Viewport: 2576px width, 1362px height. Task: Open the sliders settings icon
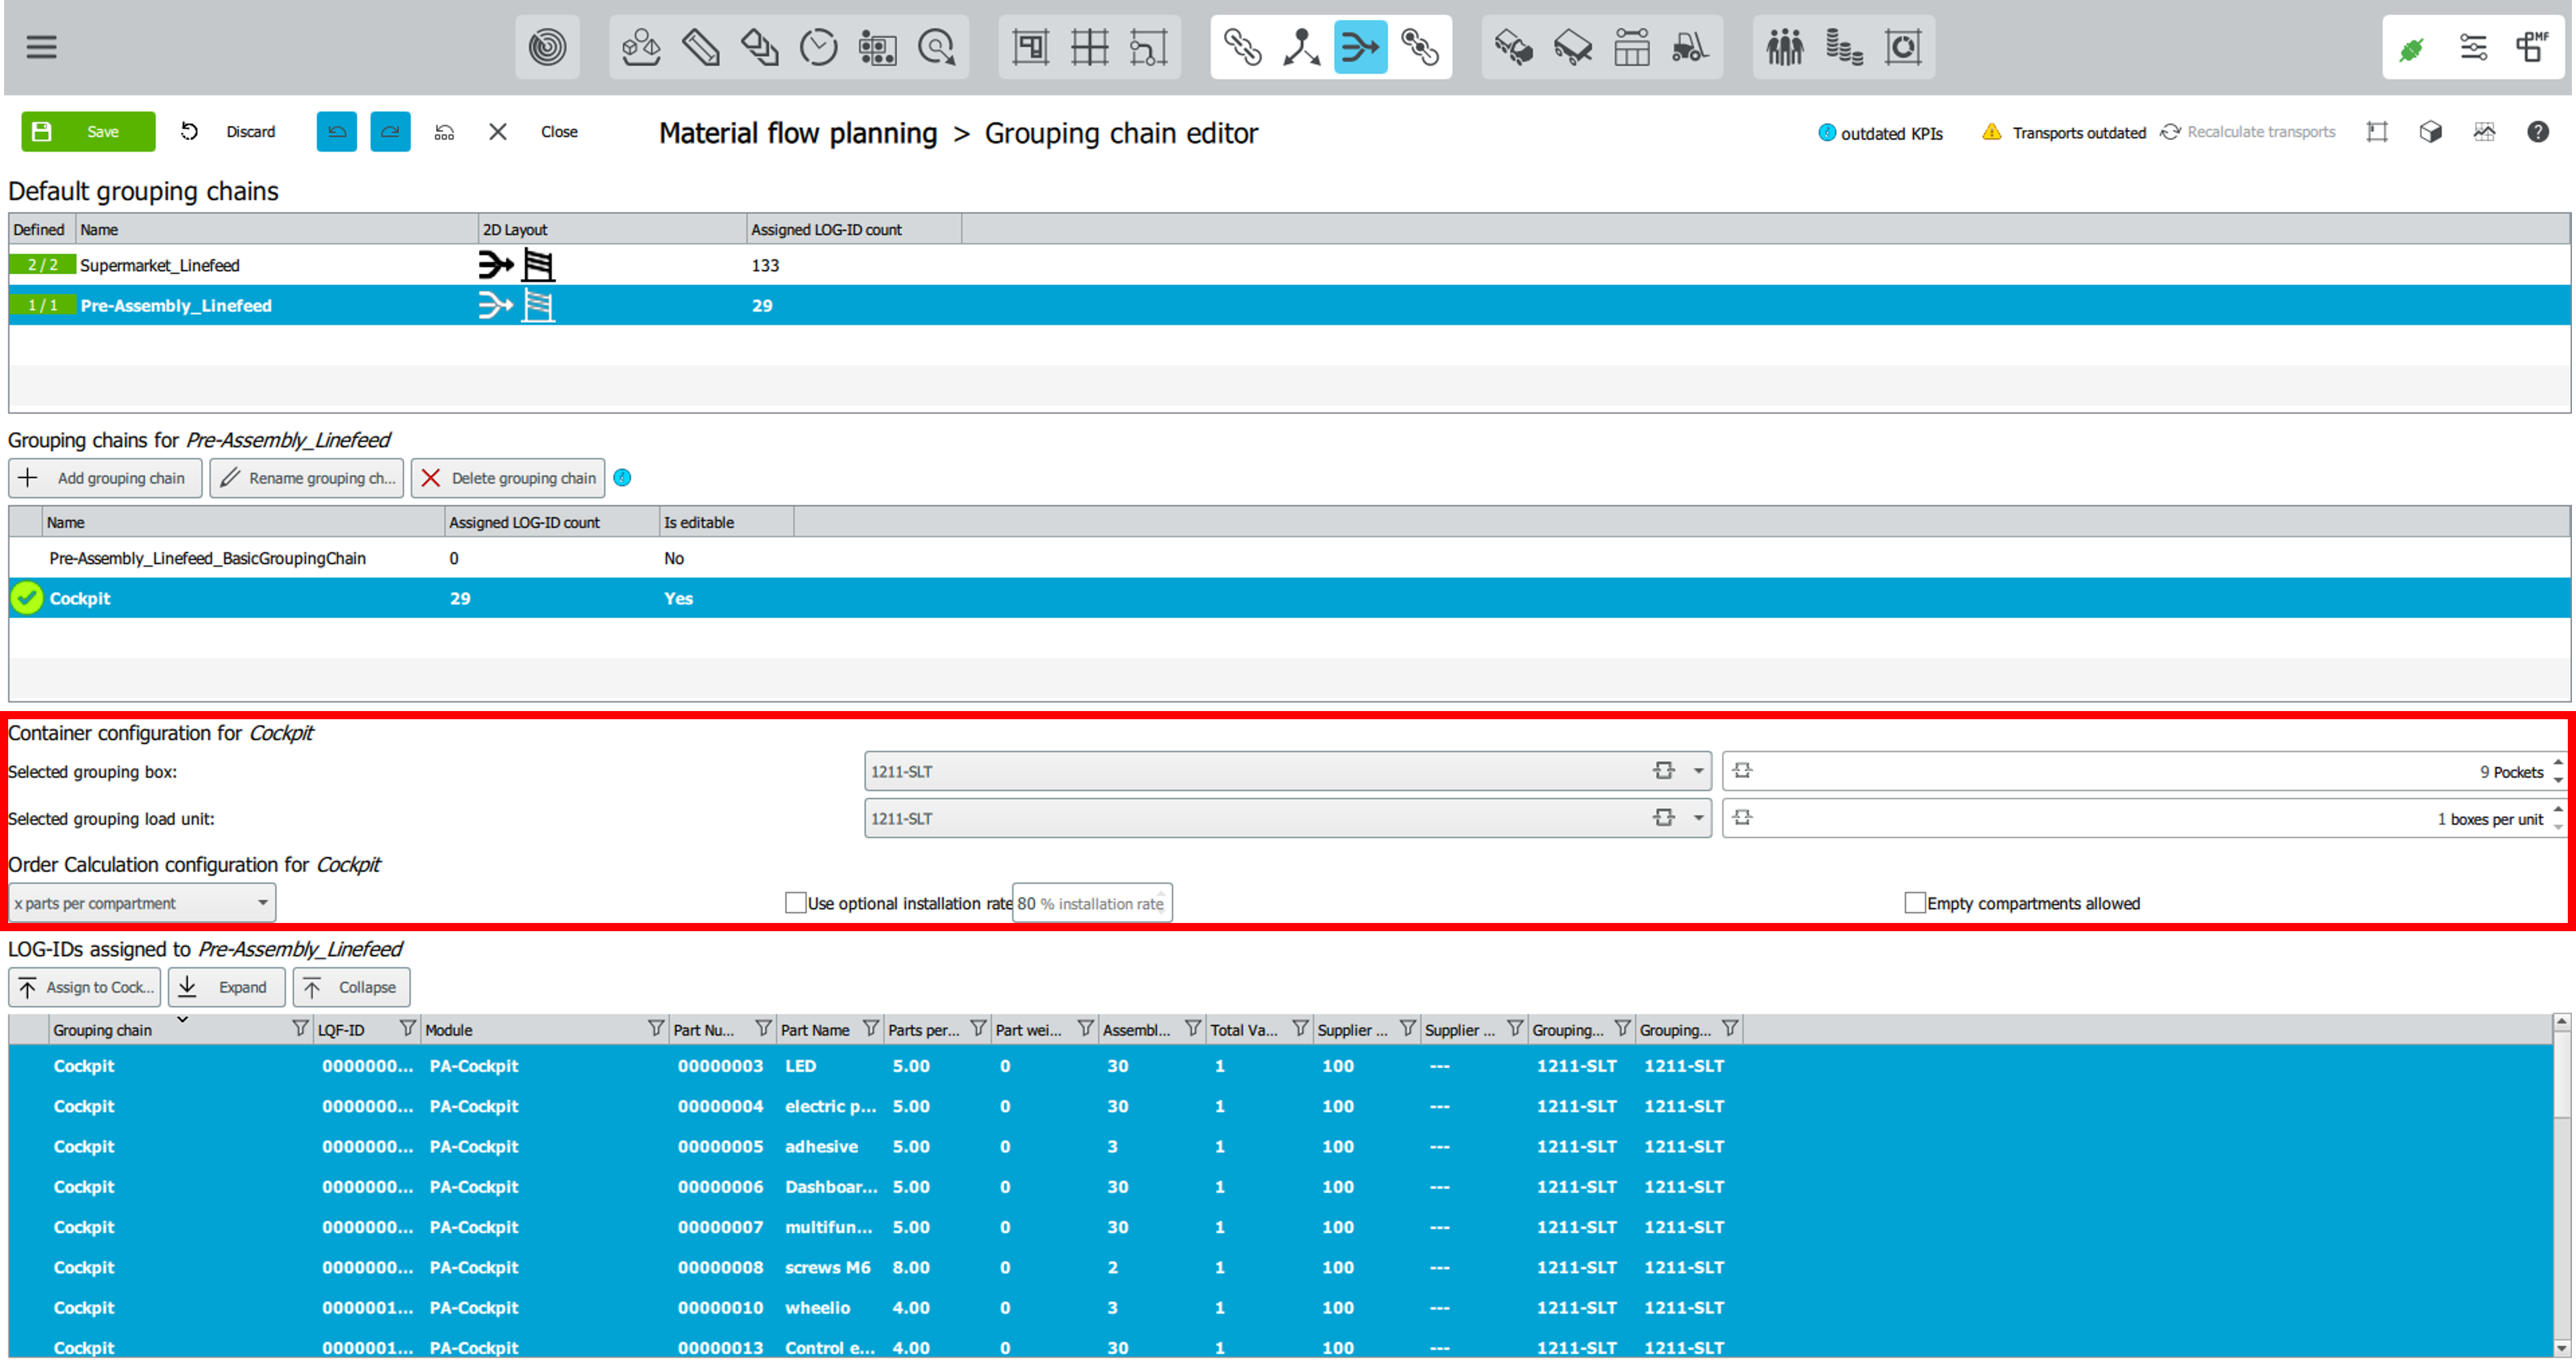pos(2473,47)
